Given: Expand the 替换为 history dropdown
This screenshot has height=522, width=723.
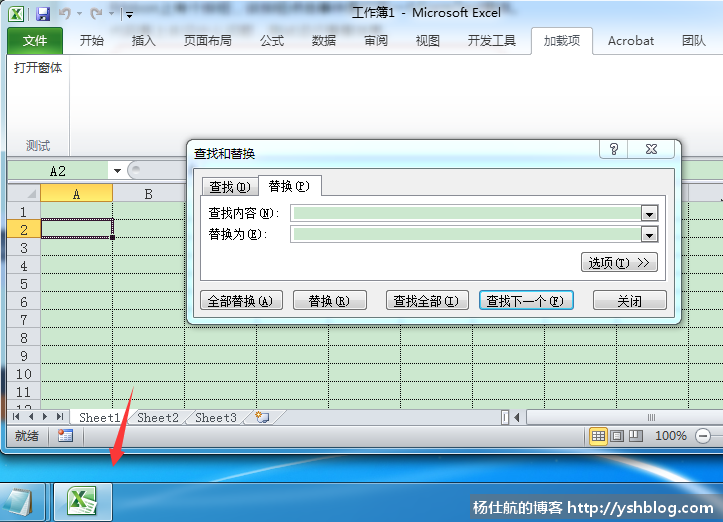Looking at the screenshot, I should (649, 235).
